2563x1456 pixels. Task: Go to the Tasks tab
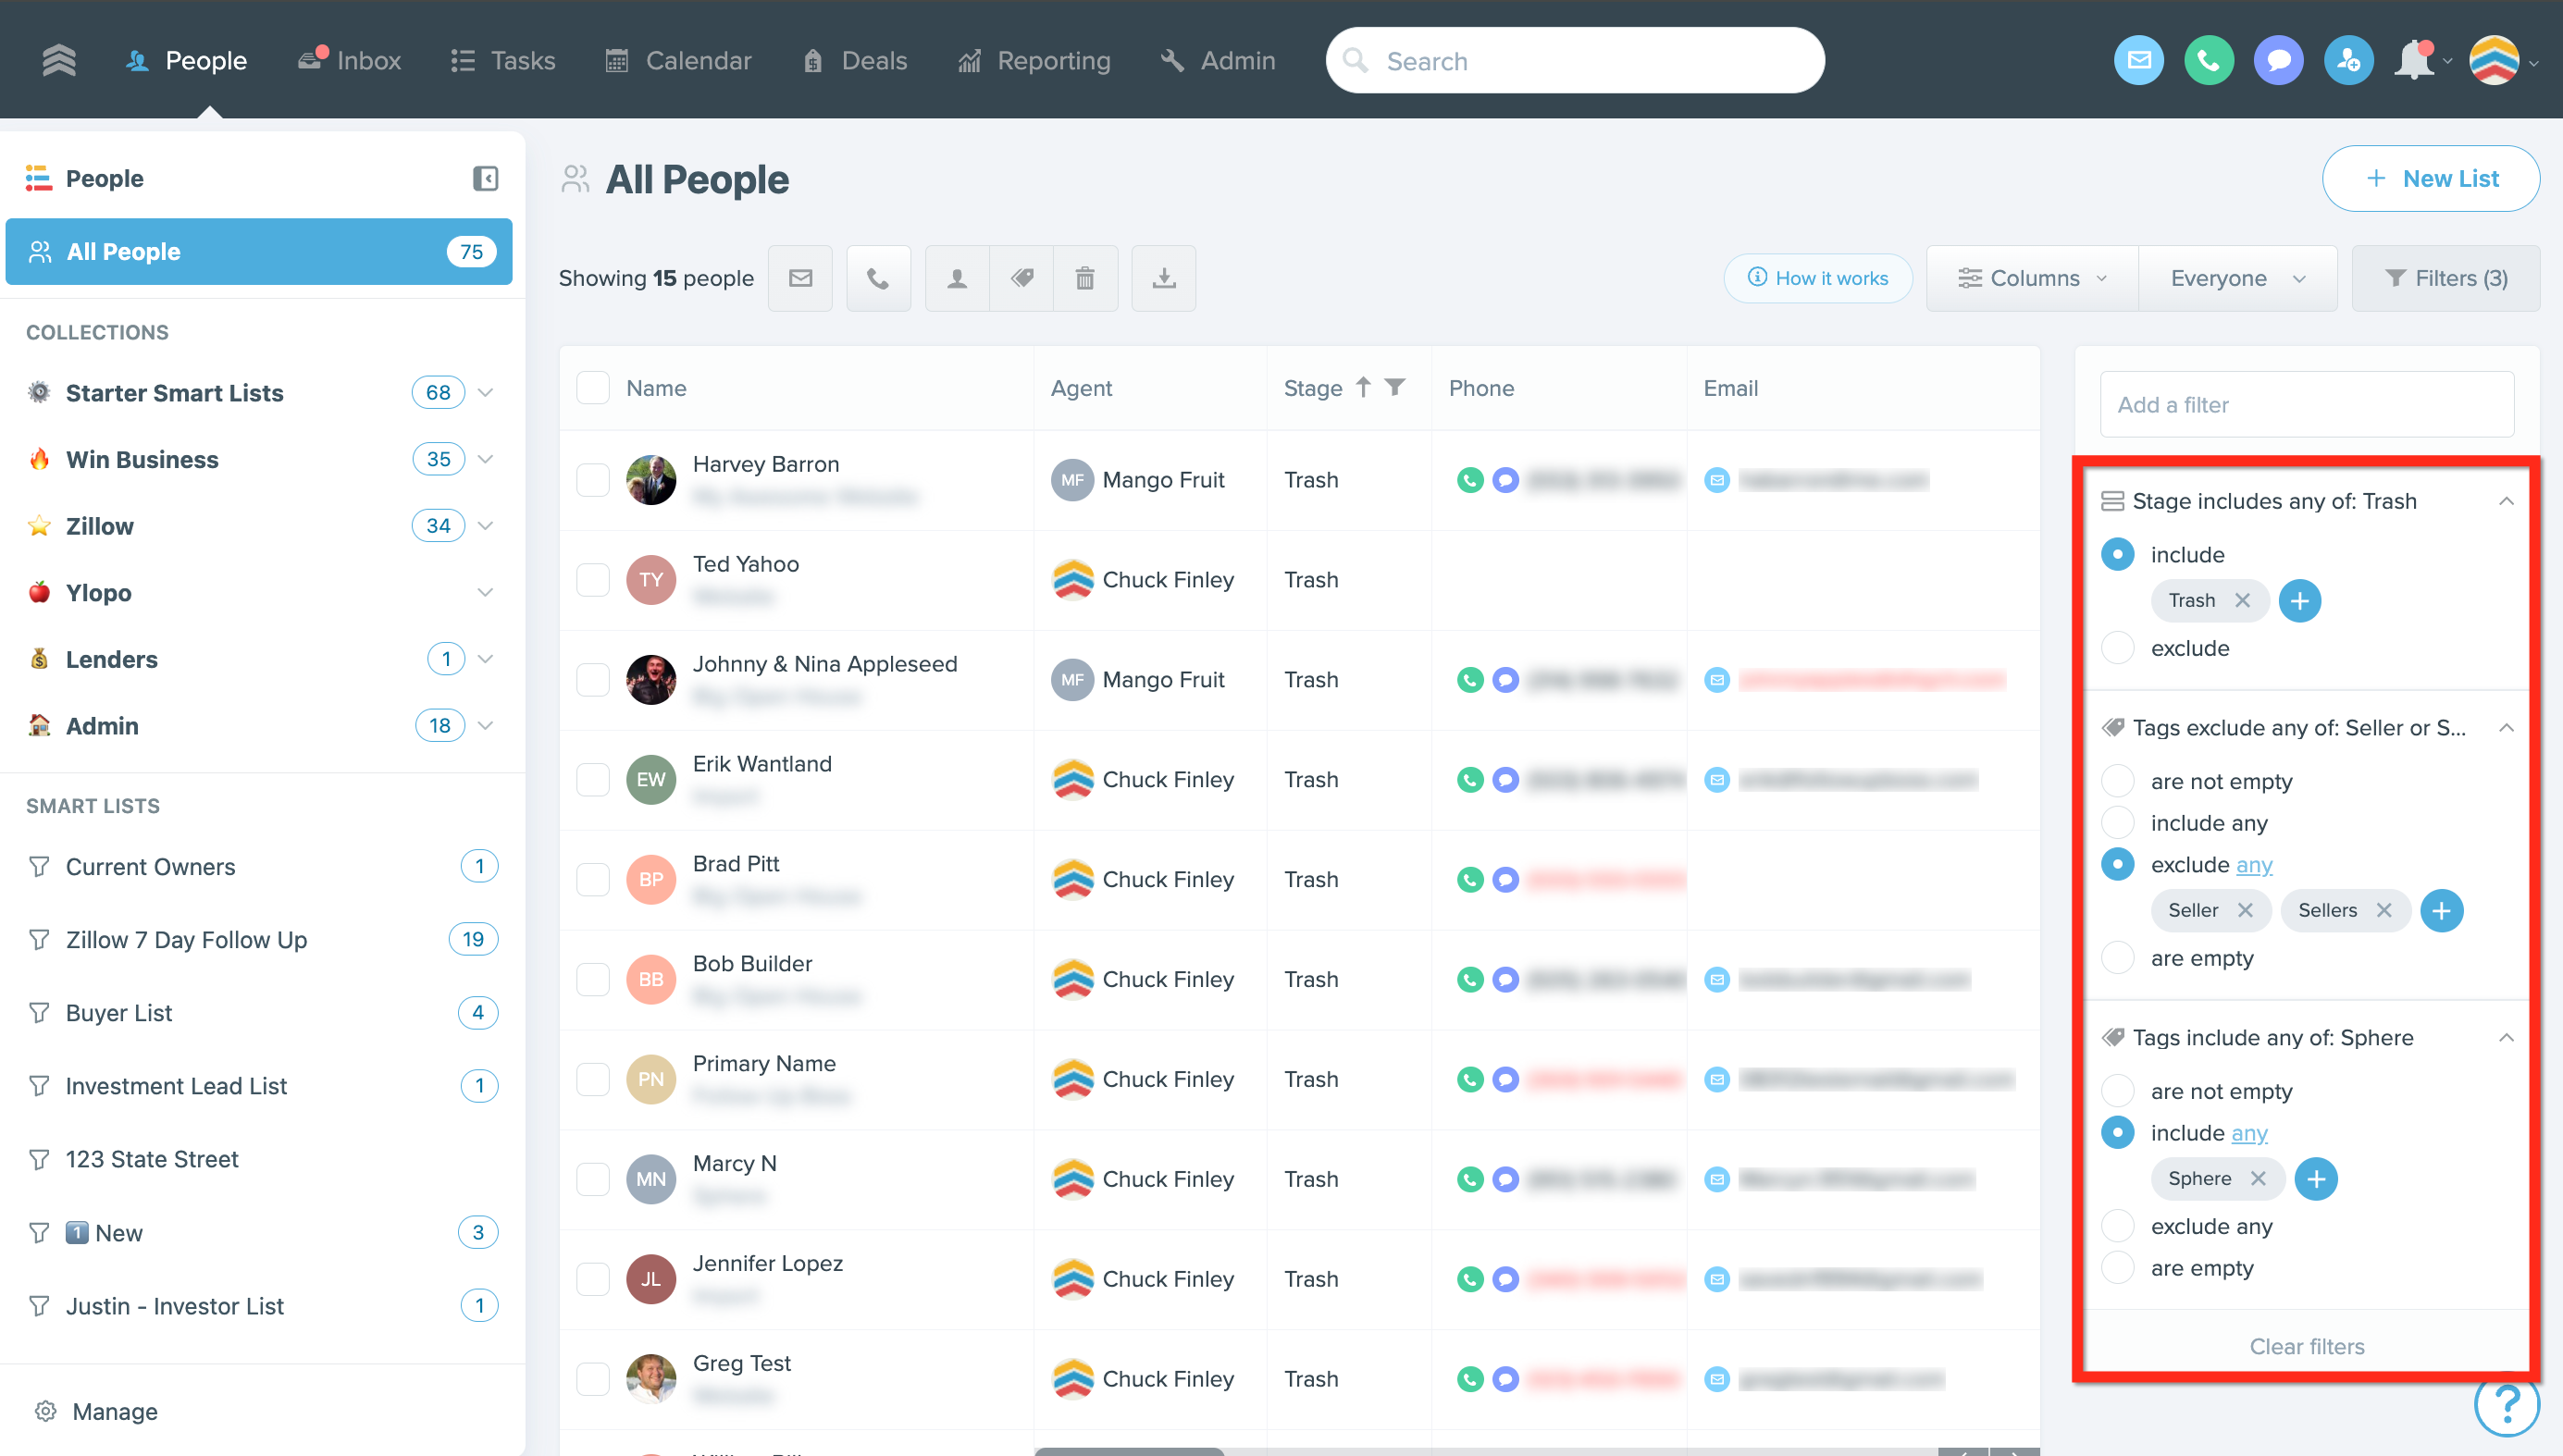pyautogui.click(x=502, y=61)
